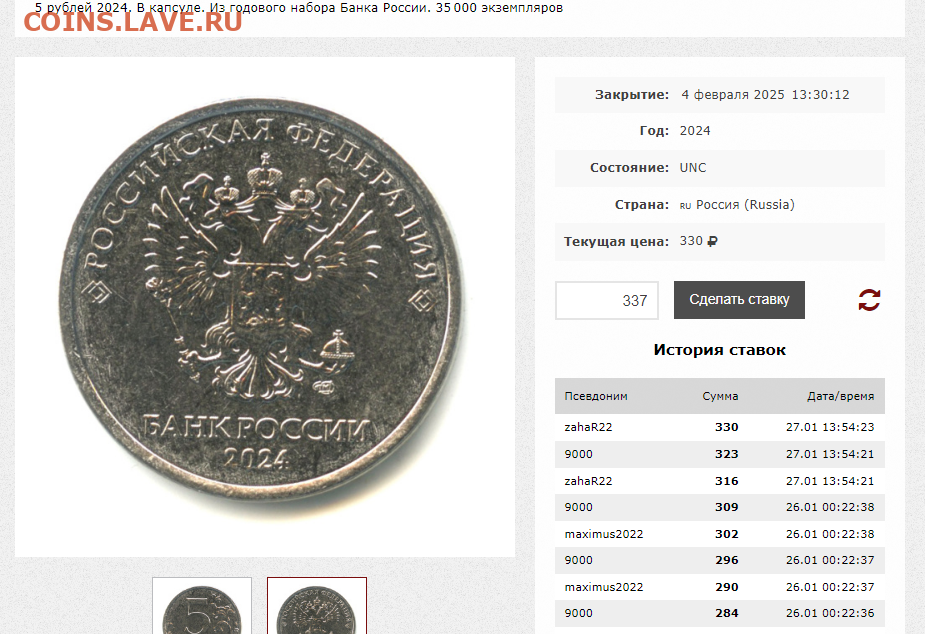Click the История ставок heading

pos(720,350)
